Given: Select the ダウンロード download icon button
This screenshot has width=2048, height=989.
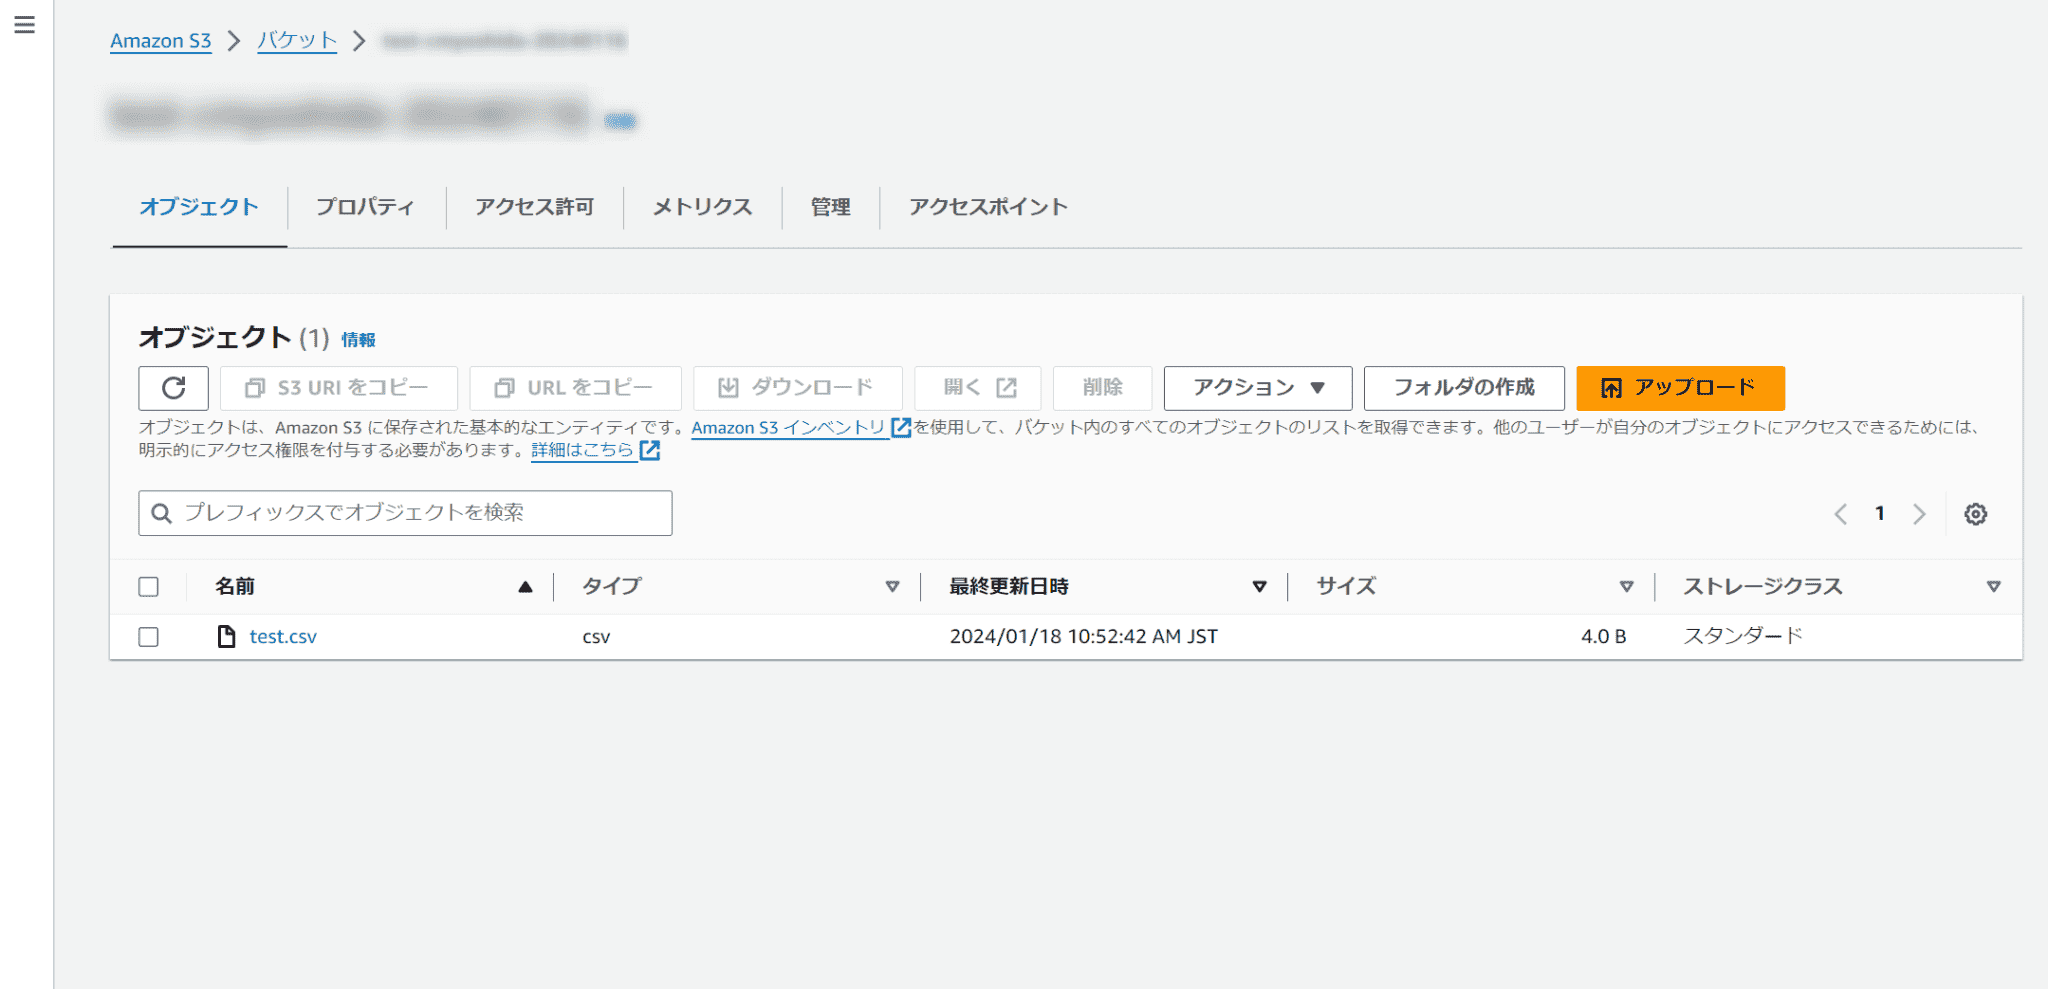Looking at the screenshot, I should 729,388.
